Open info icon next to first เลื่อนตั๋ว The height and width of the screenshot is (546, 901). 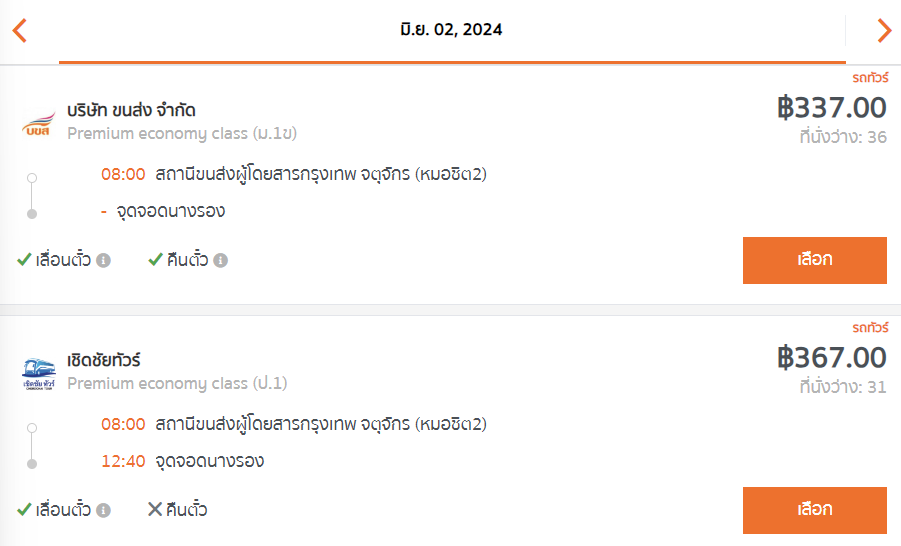pos(103,260)
